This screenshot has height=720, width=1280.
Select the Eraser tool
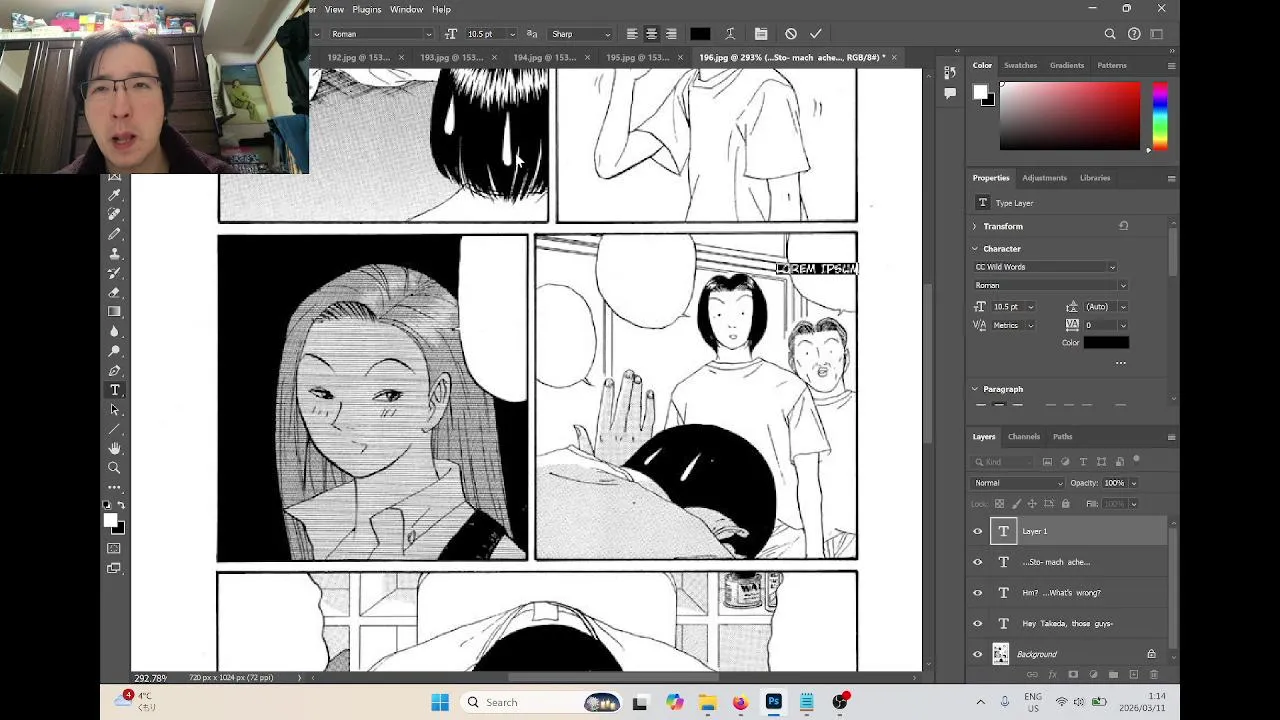pyautogui.click(x=115, y=292)
